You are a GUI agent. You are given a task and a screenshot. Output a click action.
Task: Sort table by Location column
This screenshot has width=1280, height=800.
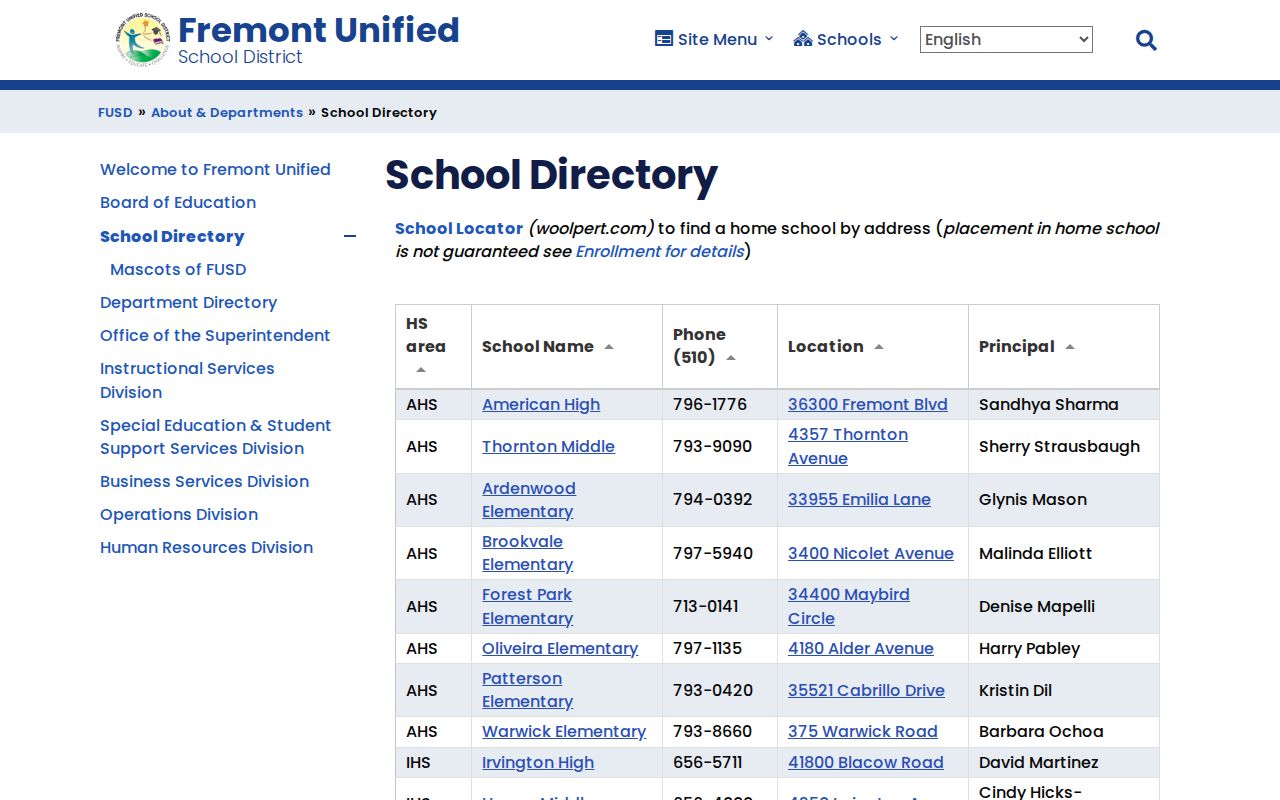click(873, 346)
